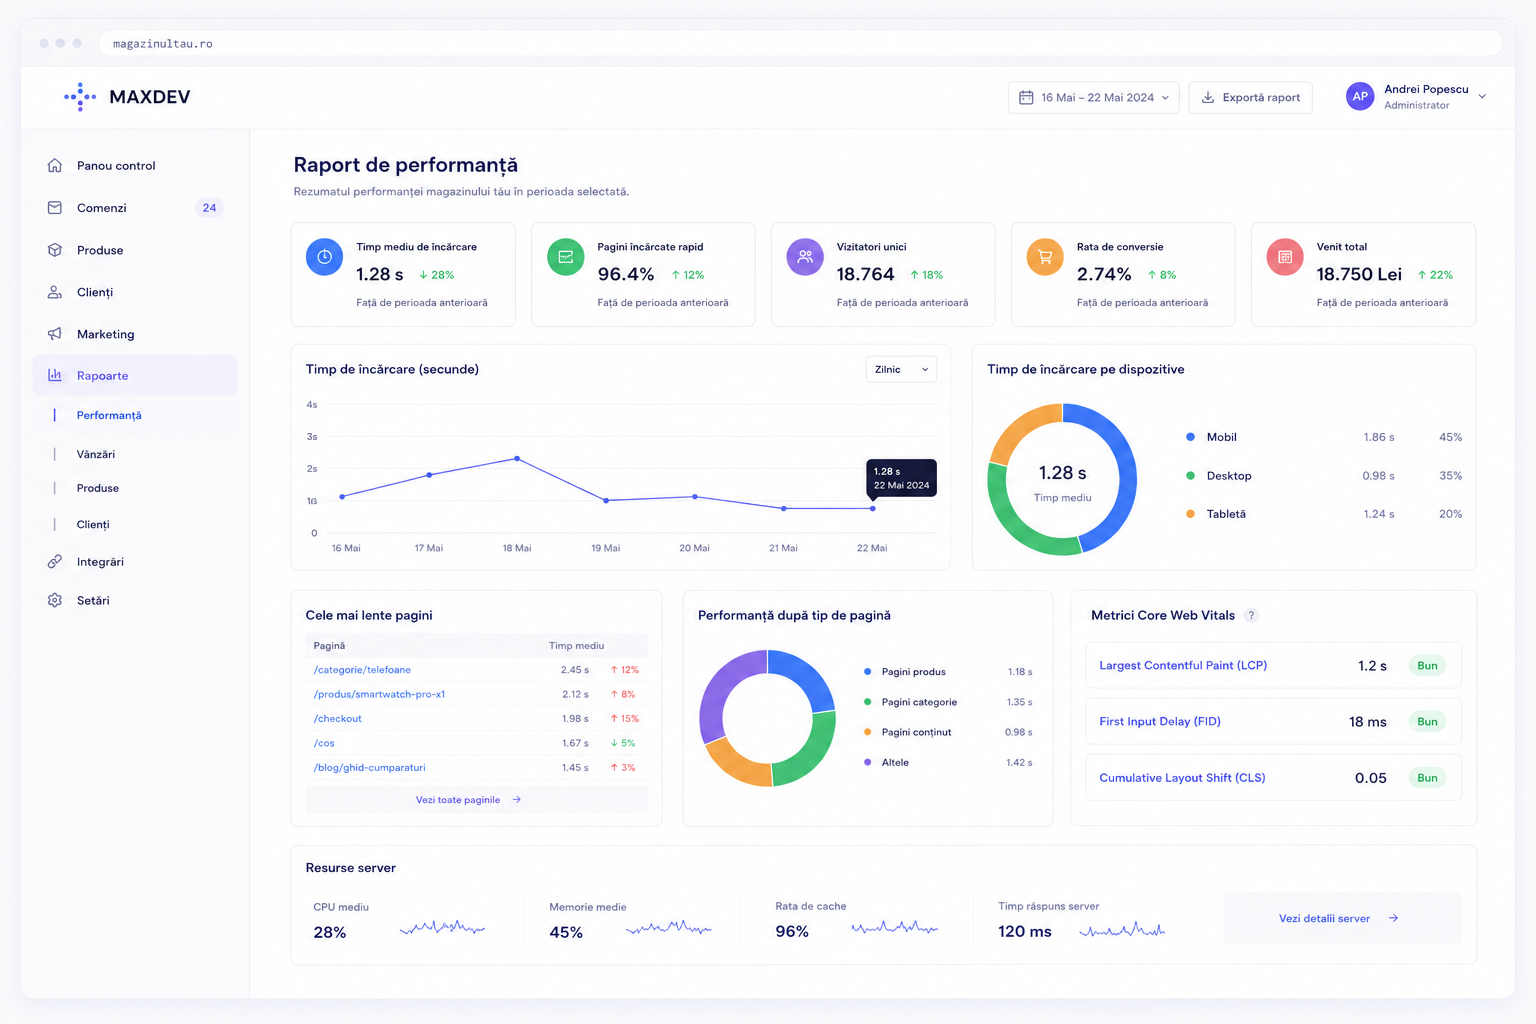Click the Timp răspuns server sparkline

(x=1122, y=930)
